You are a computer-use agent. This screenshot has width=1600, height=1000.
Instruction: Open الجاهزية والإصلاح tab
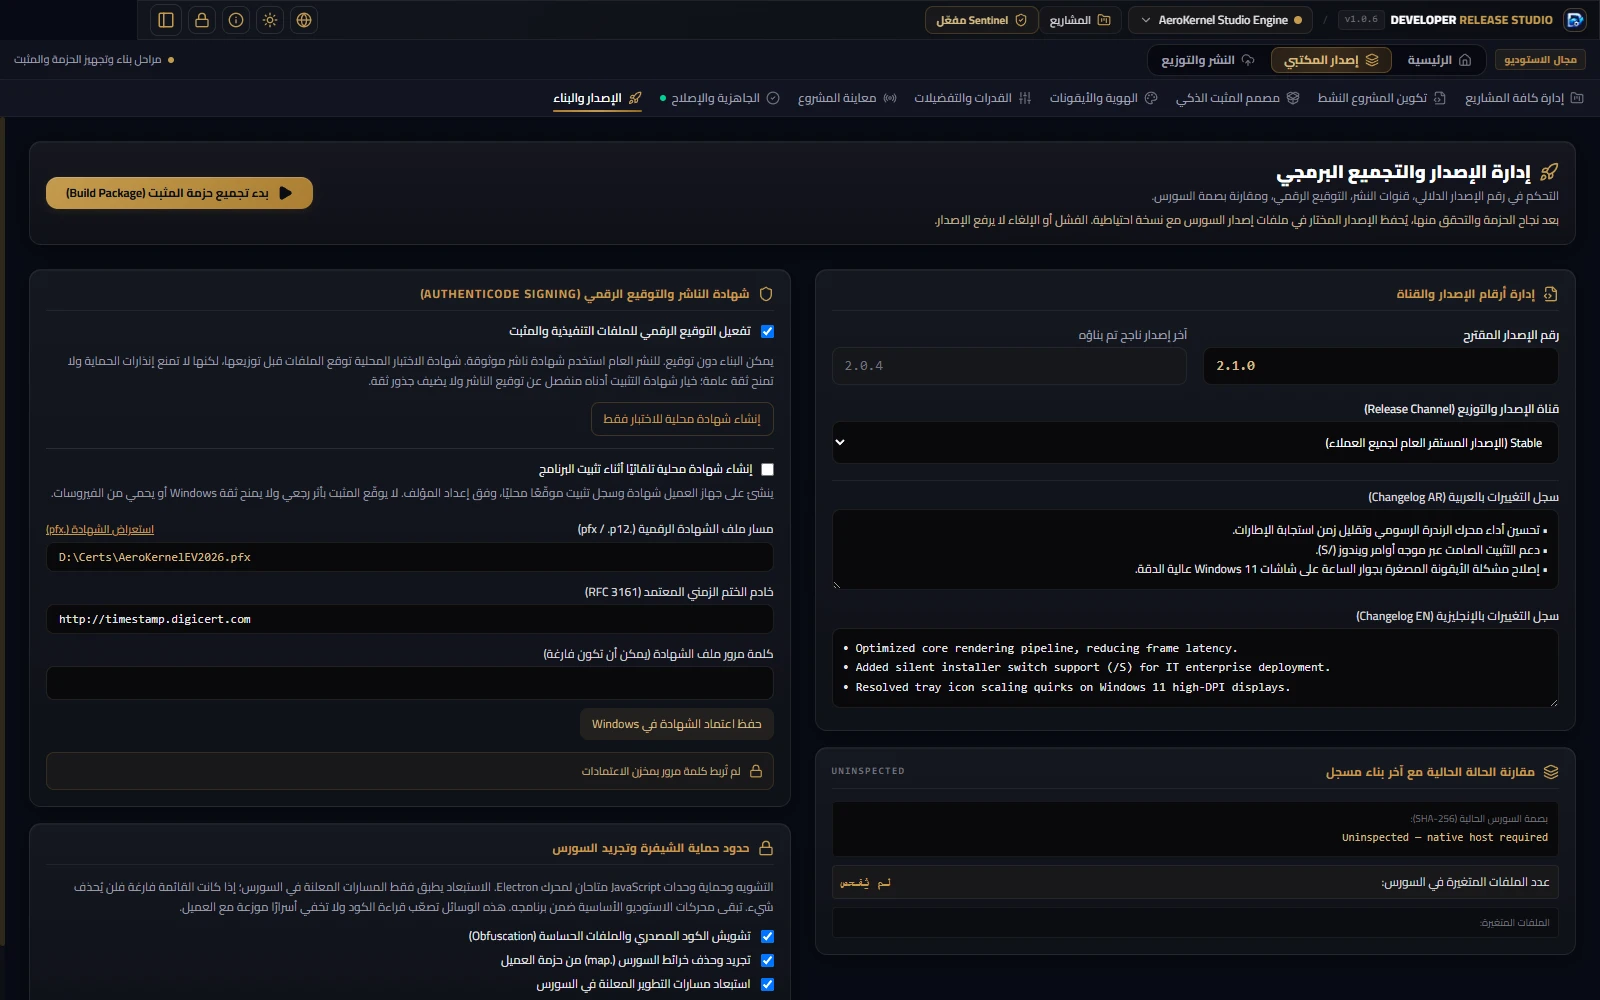pos(719,98)
